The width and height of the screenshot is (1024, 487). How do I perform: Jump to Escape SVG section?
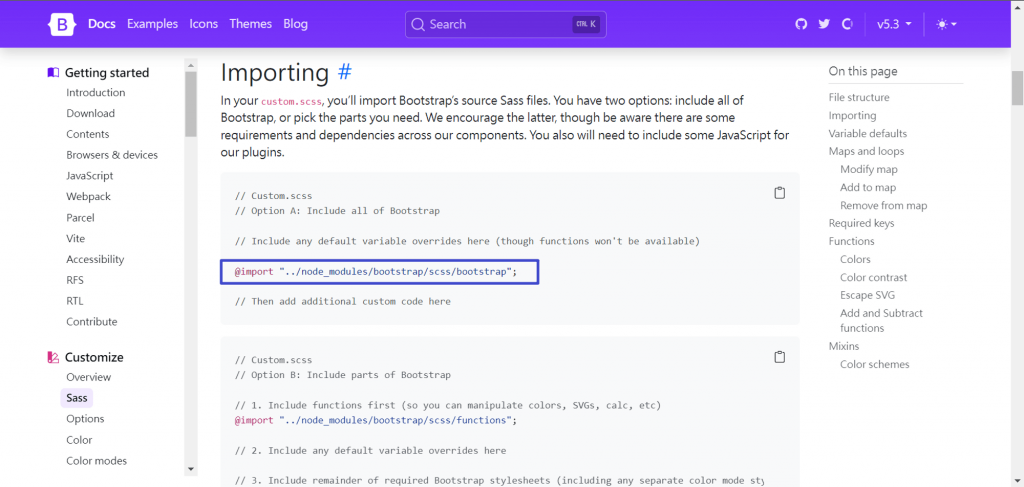(x=867, y=295)
